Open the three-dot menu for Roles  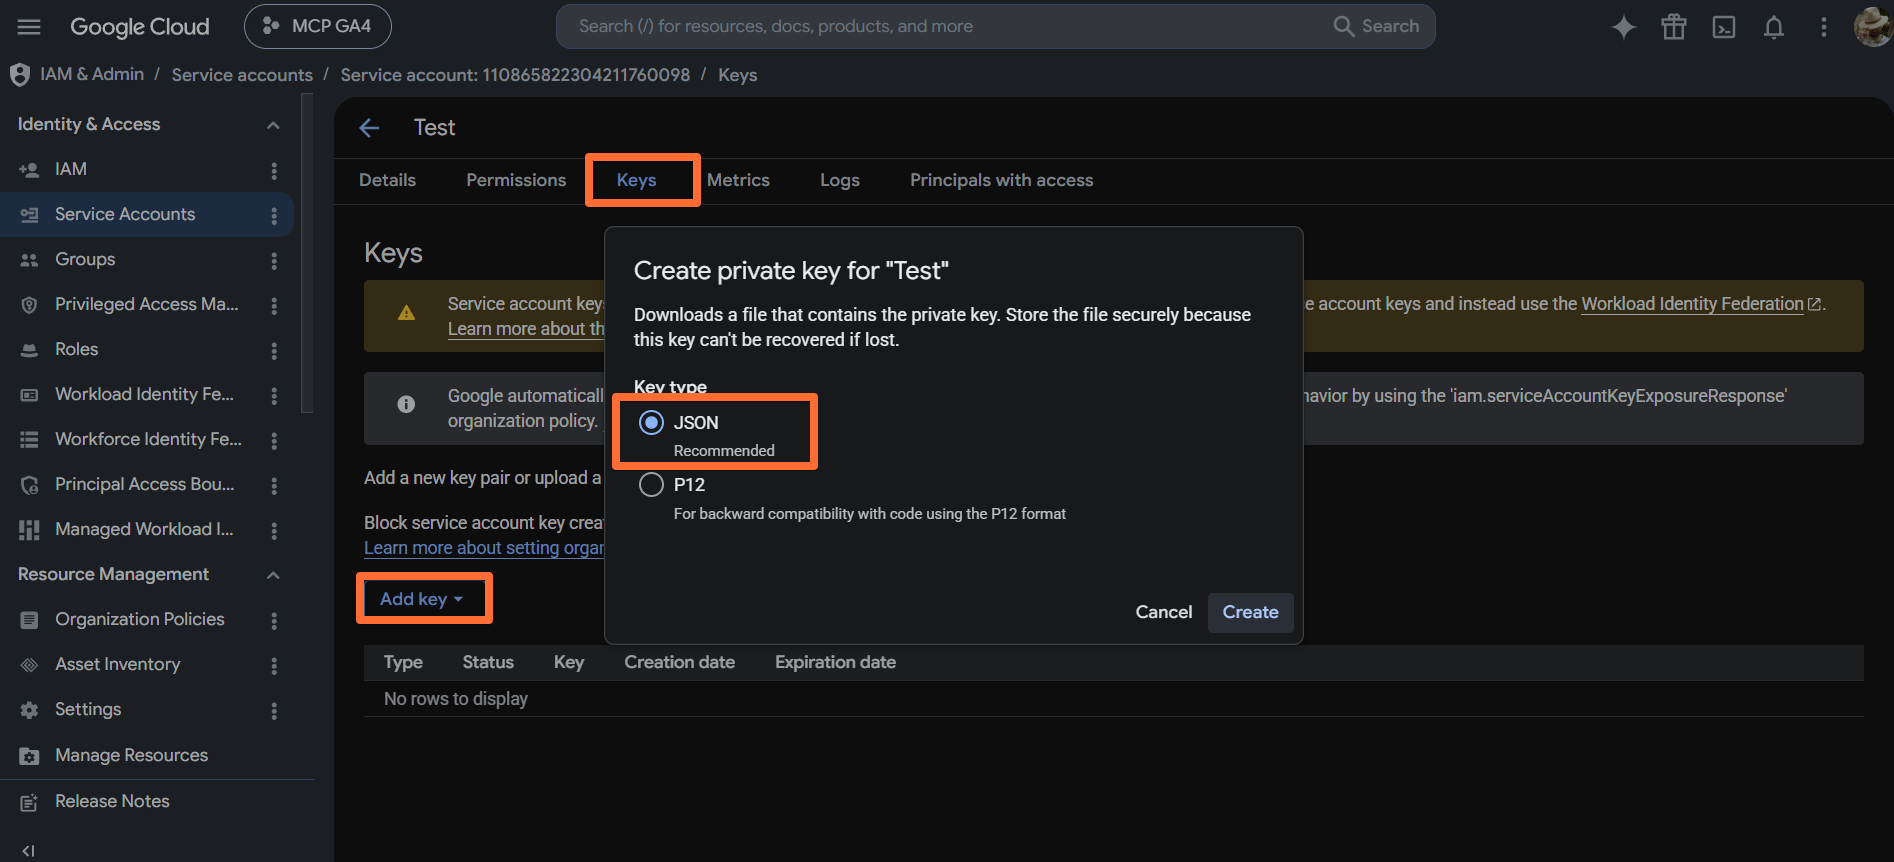click(x=274, y=351)
